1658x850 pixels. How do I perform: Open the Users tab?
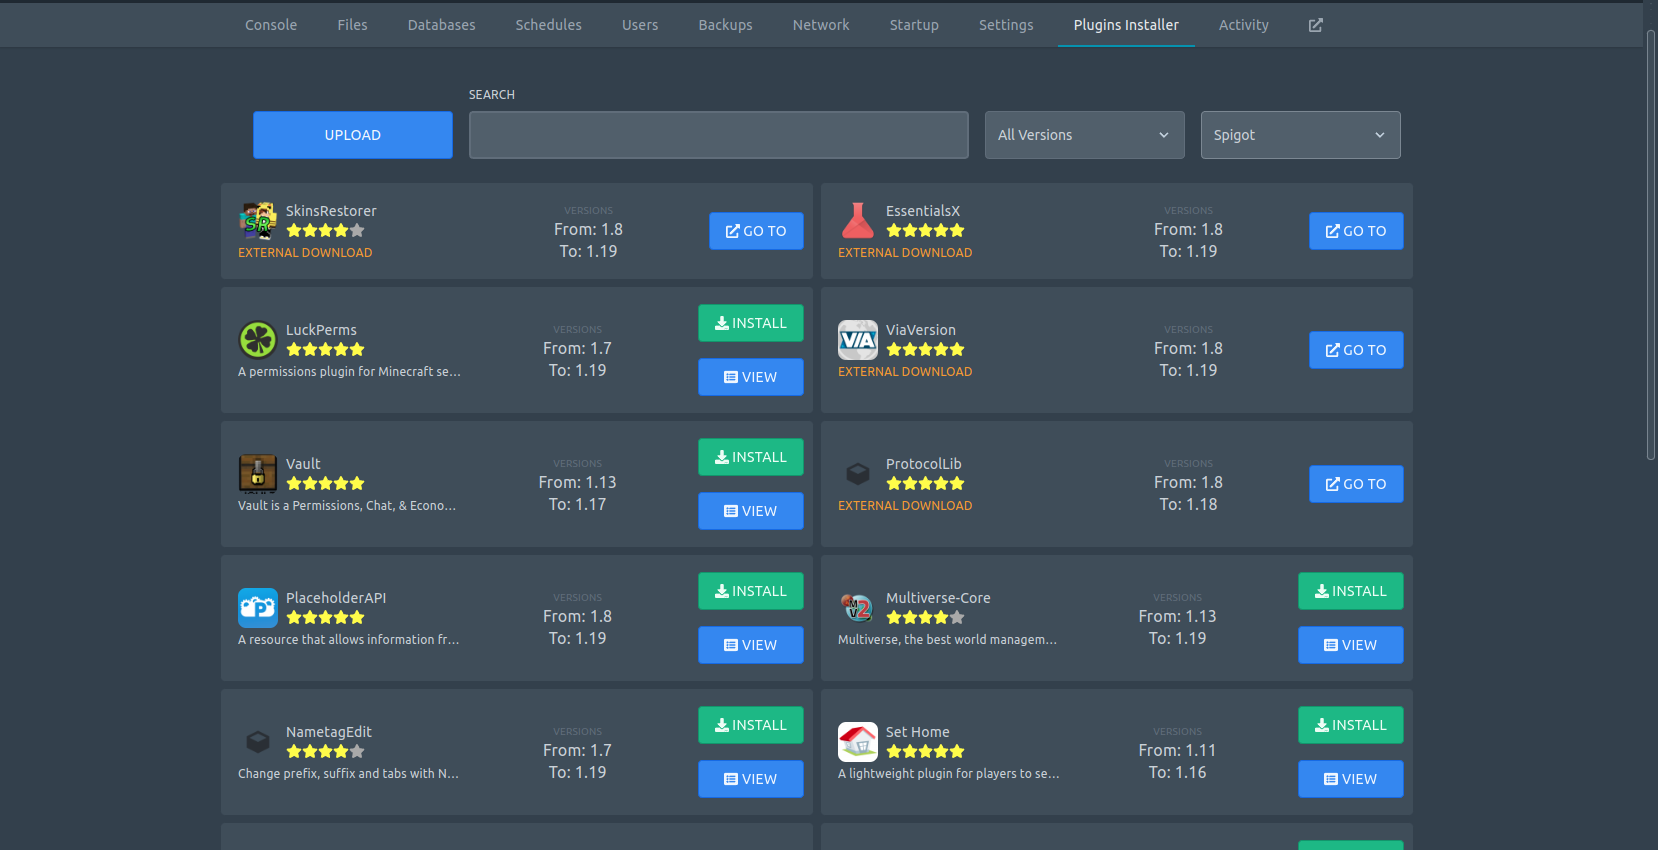click(640, 25)
